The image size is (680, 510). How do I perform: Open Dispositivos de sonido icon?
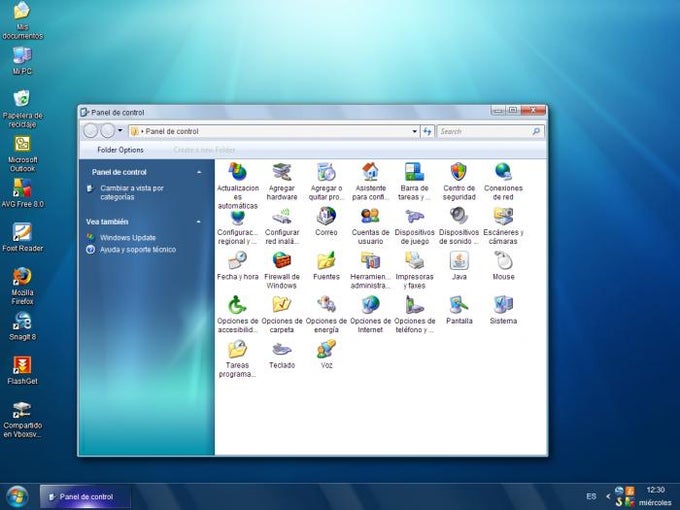coord(459,216)
